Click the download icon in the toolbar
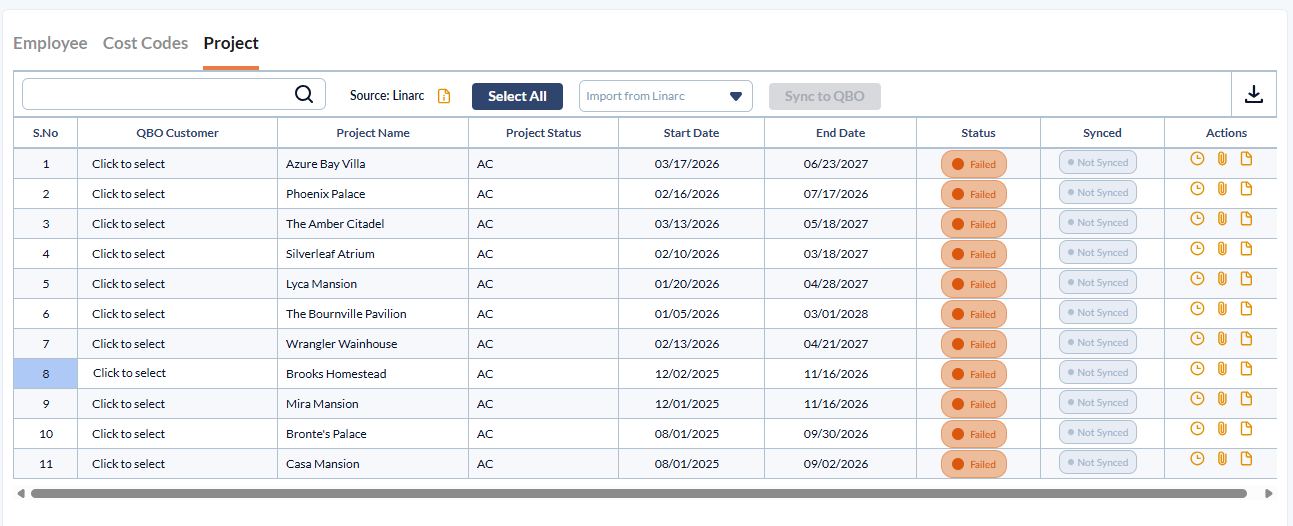The image size is (1293, 526). [1254, 94]
